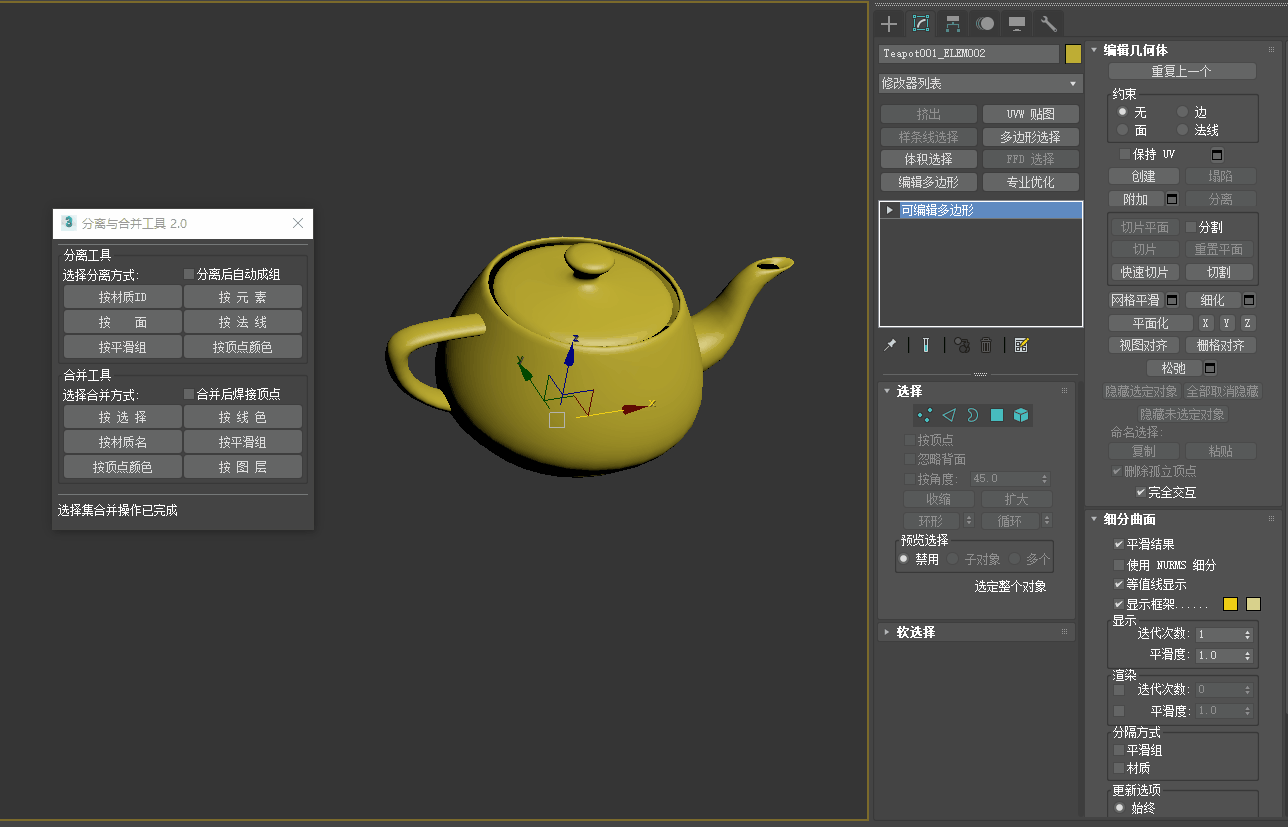
Task: Select Vertex sub-object level icon
Action: [x=925, y=415]
